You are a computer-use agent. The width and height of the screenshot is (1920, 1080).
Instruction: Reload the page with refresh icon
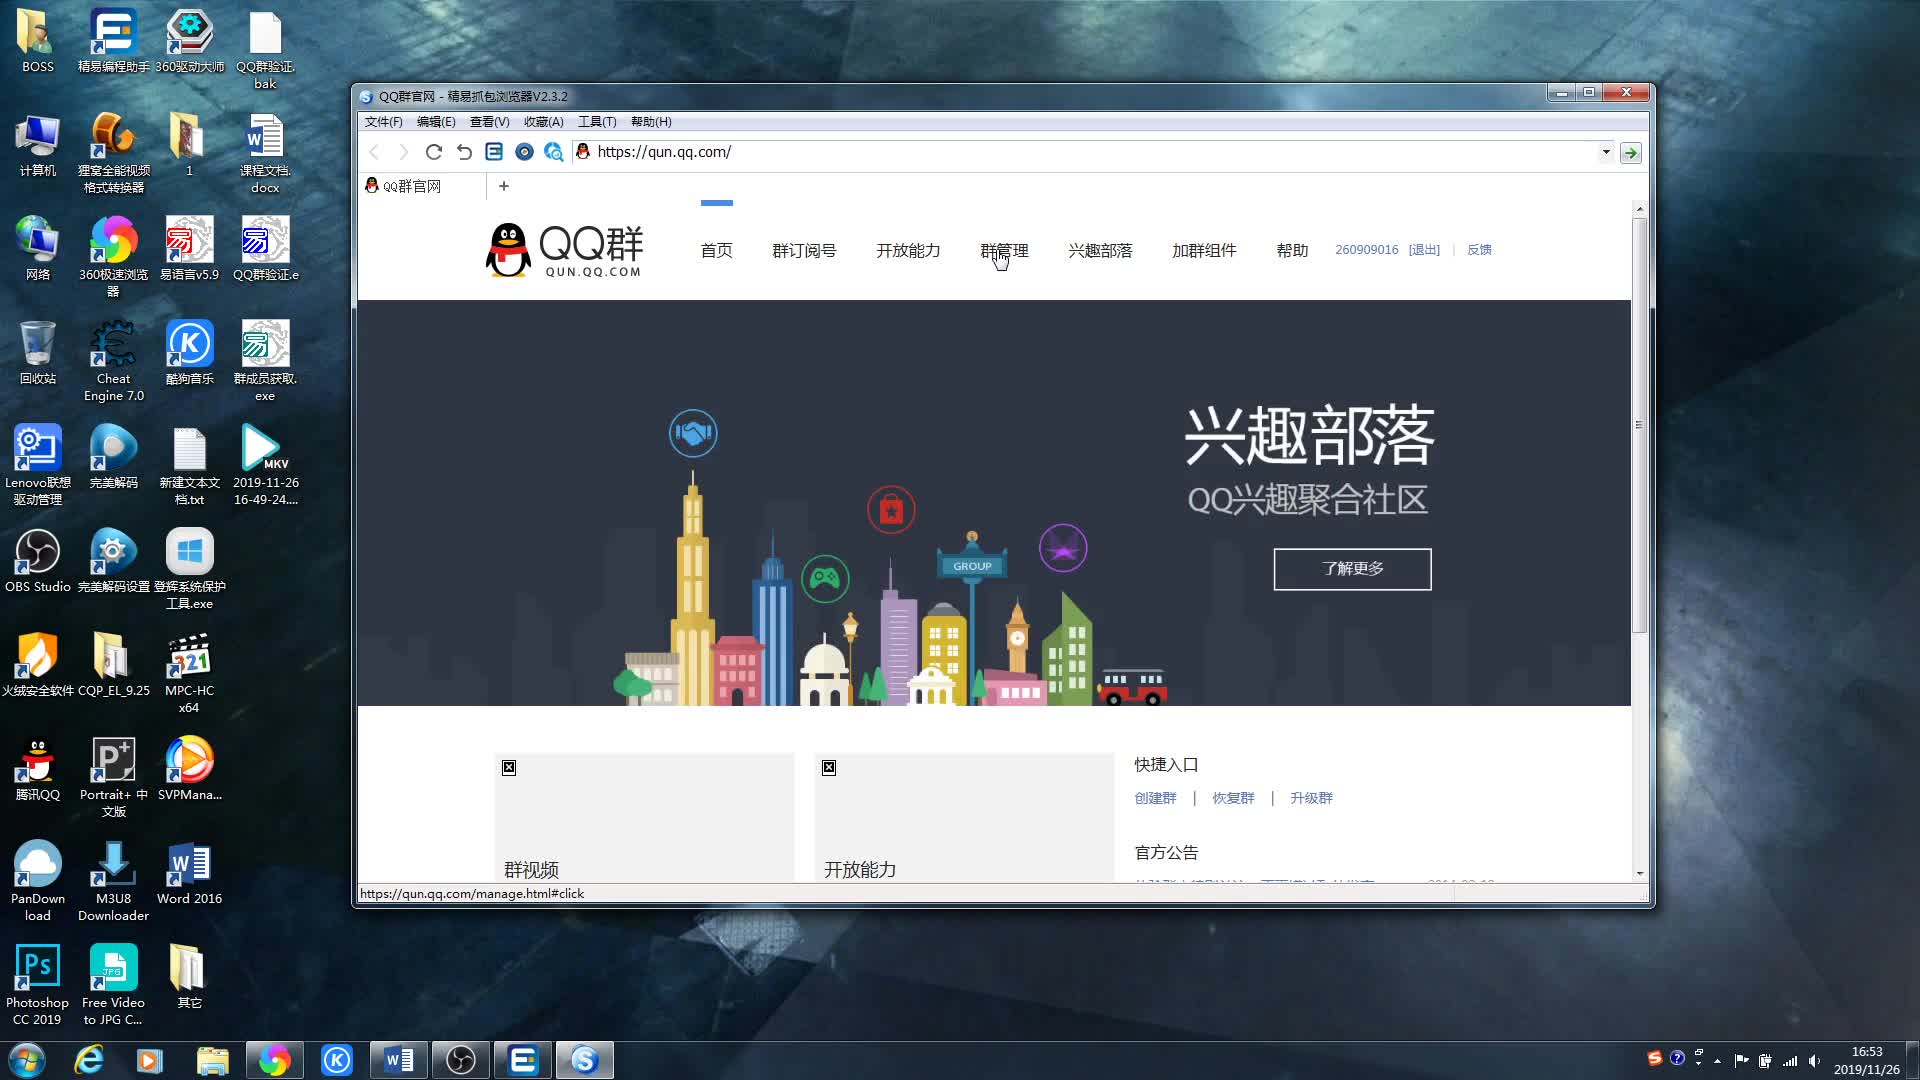(433, 152)
